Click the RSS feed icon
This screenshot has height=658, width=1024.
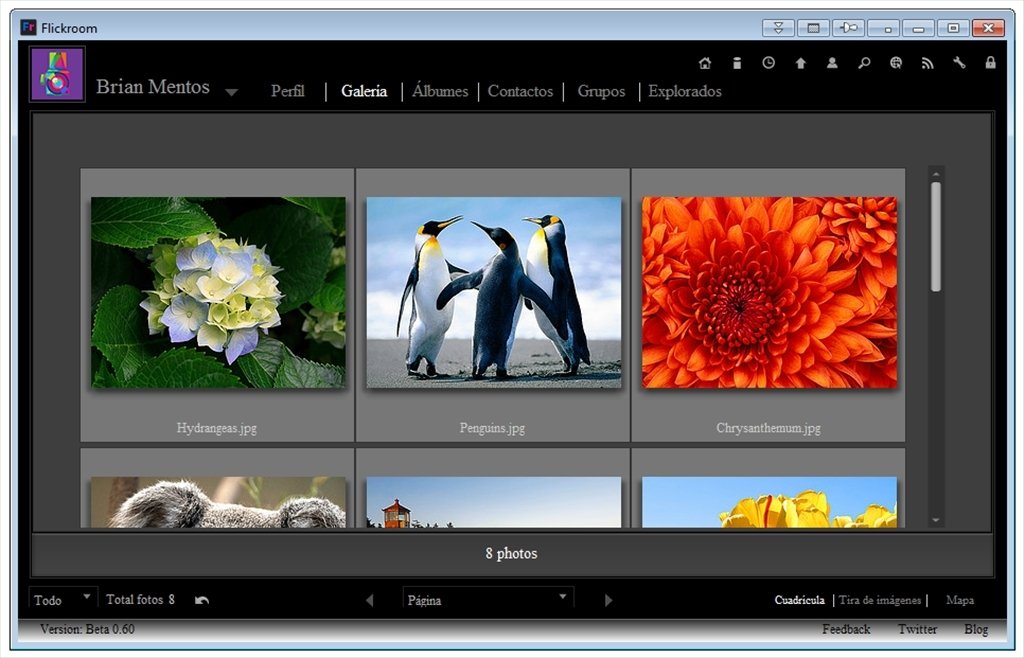pos(927,63)
